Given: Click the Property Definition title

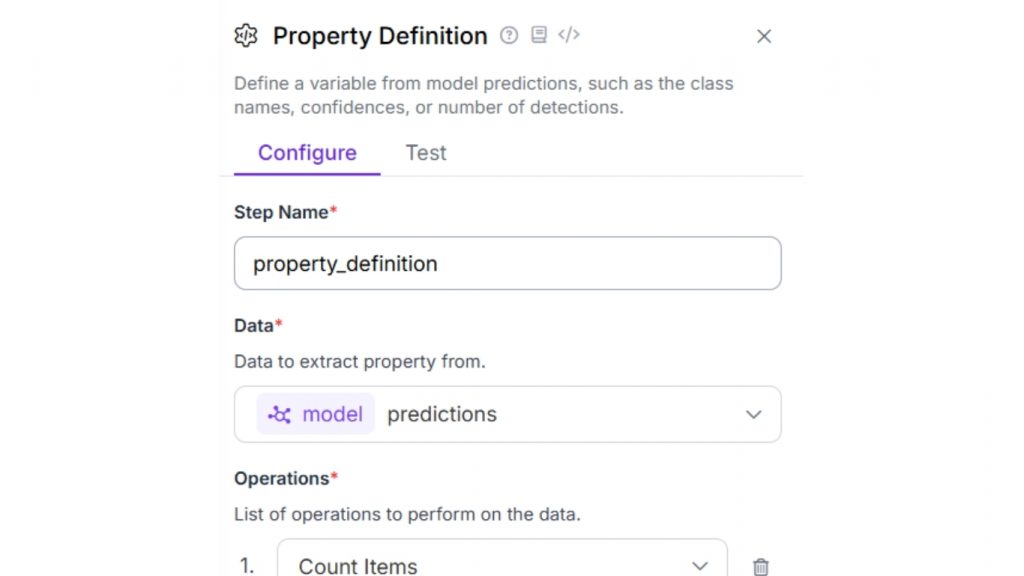Looking at the screenshot, I should tap(380, 36).
